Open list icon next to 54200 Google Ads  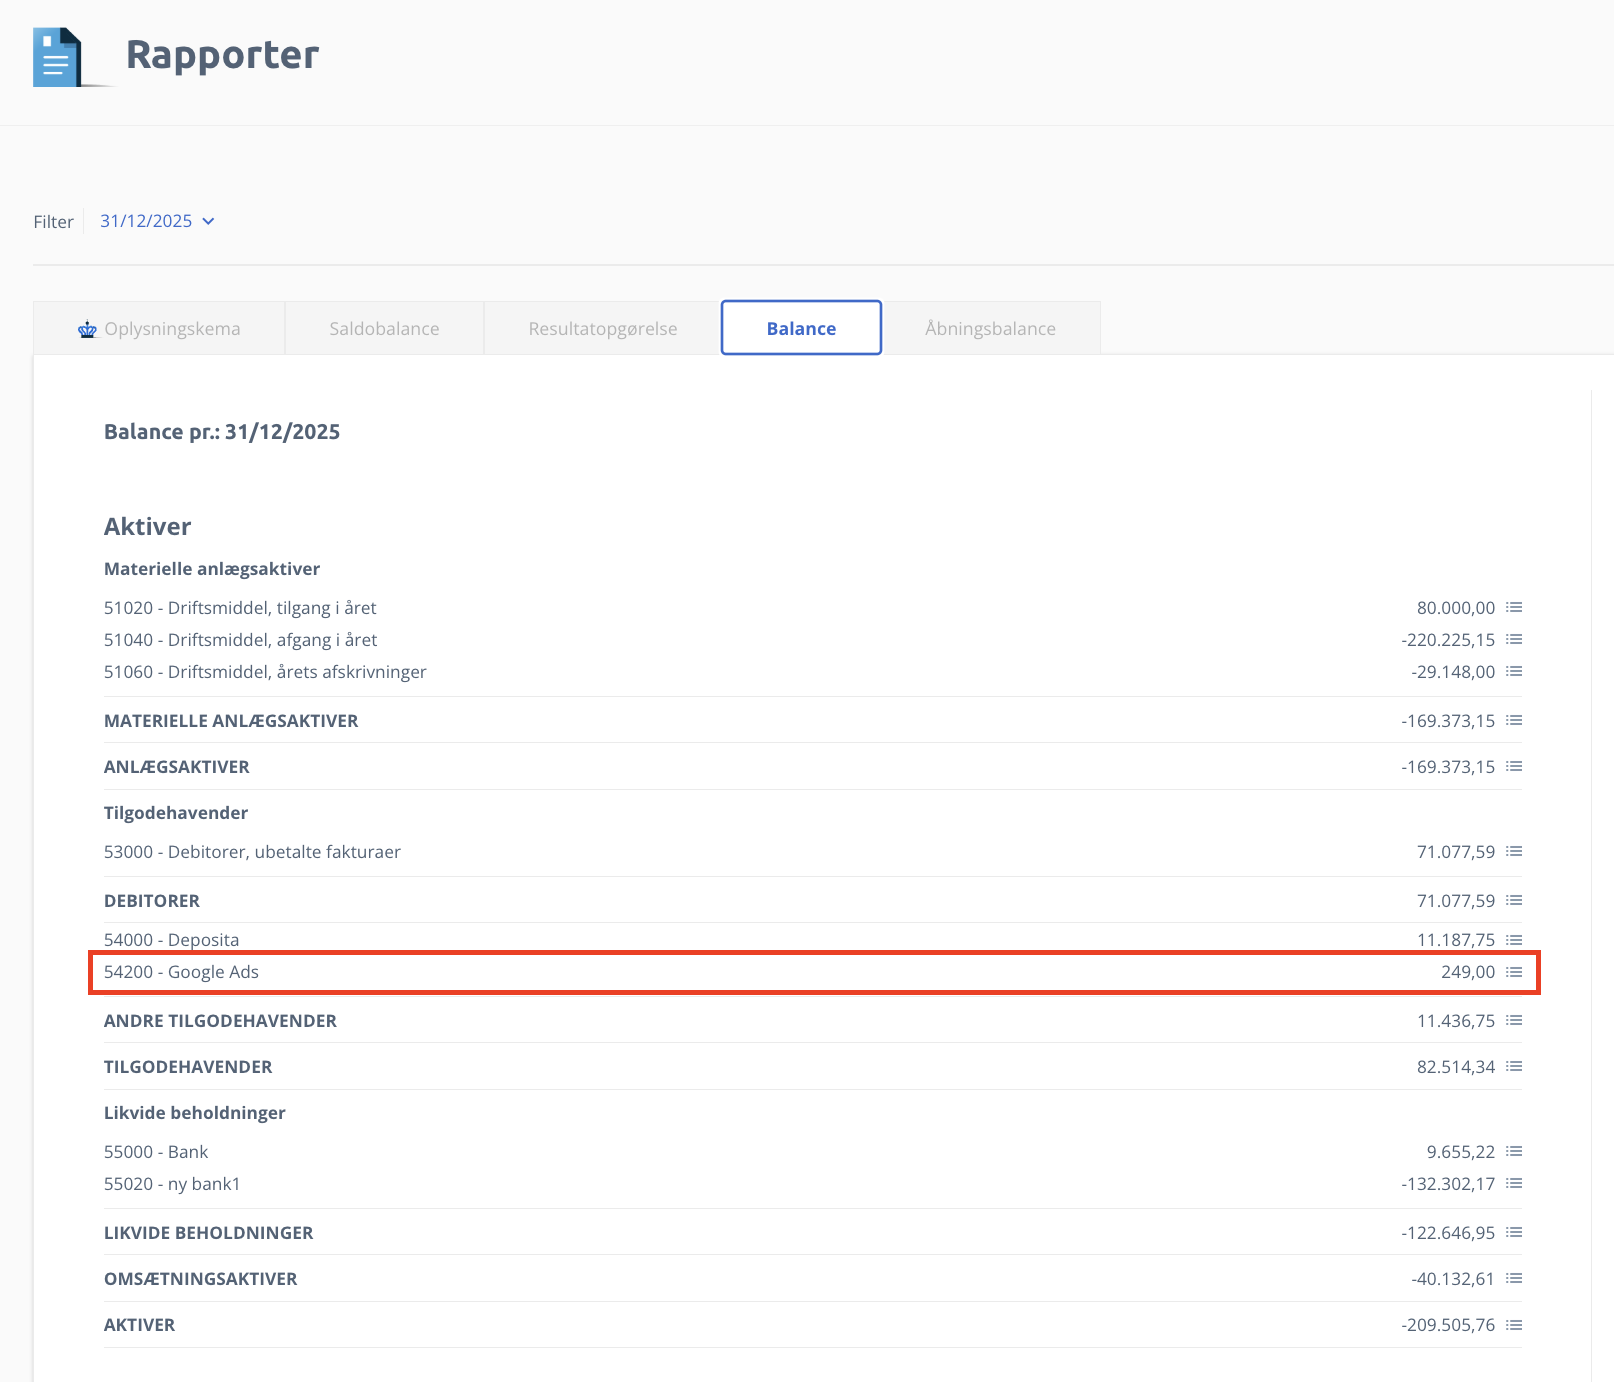click(x=1514, y=972)
